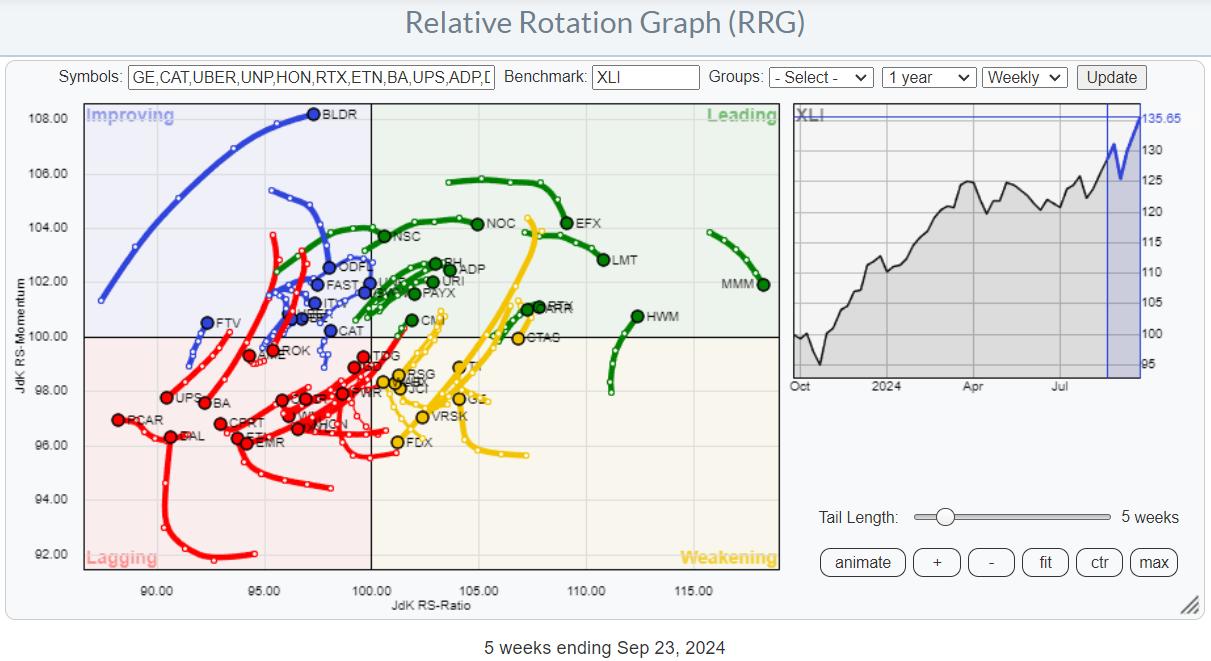Click the URI data point
The height and width of the screenshot is (661, 1211).
tap(433, 282)
